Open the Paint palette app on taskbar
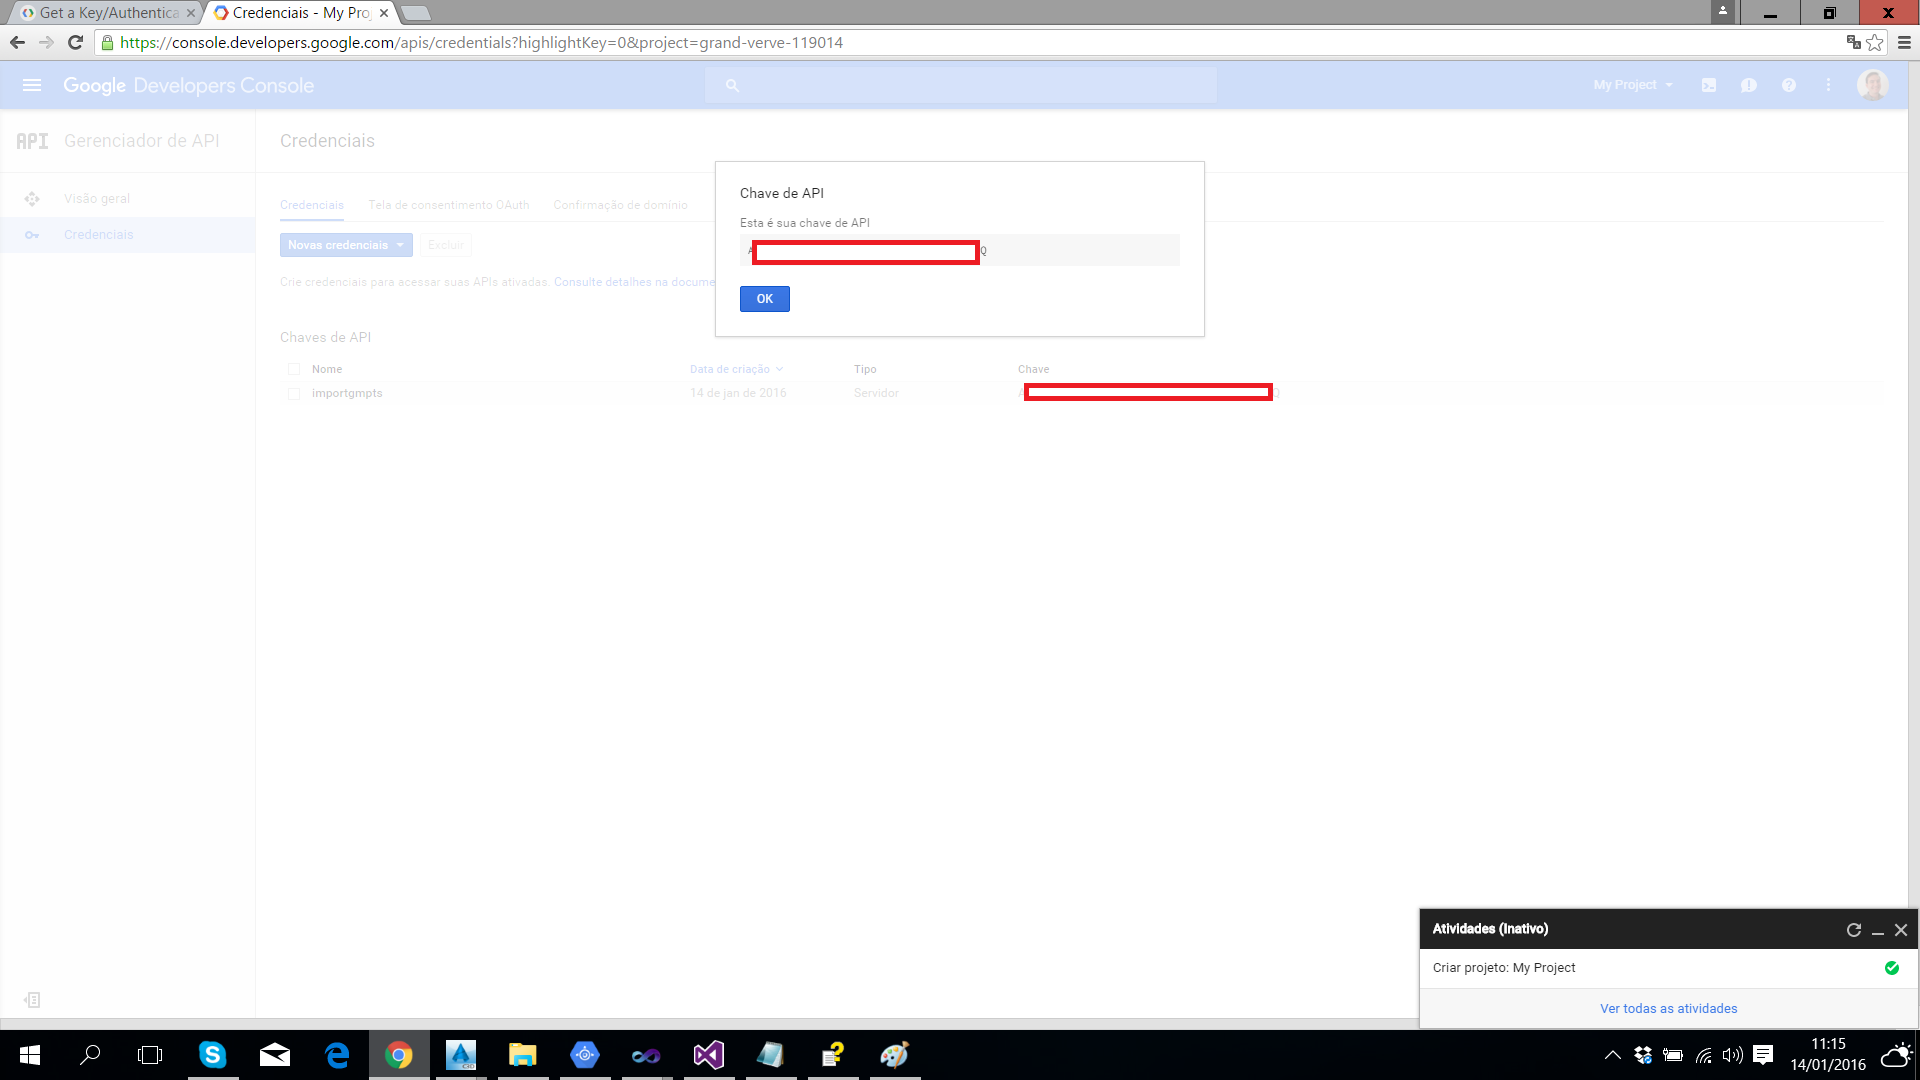Screen dimensions: 1920x1080 [894, 1055]
